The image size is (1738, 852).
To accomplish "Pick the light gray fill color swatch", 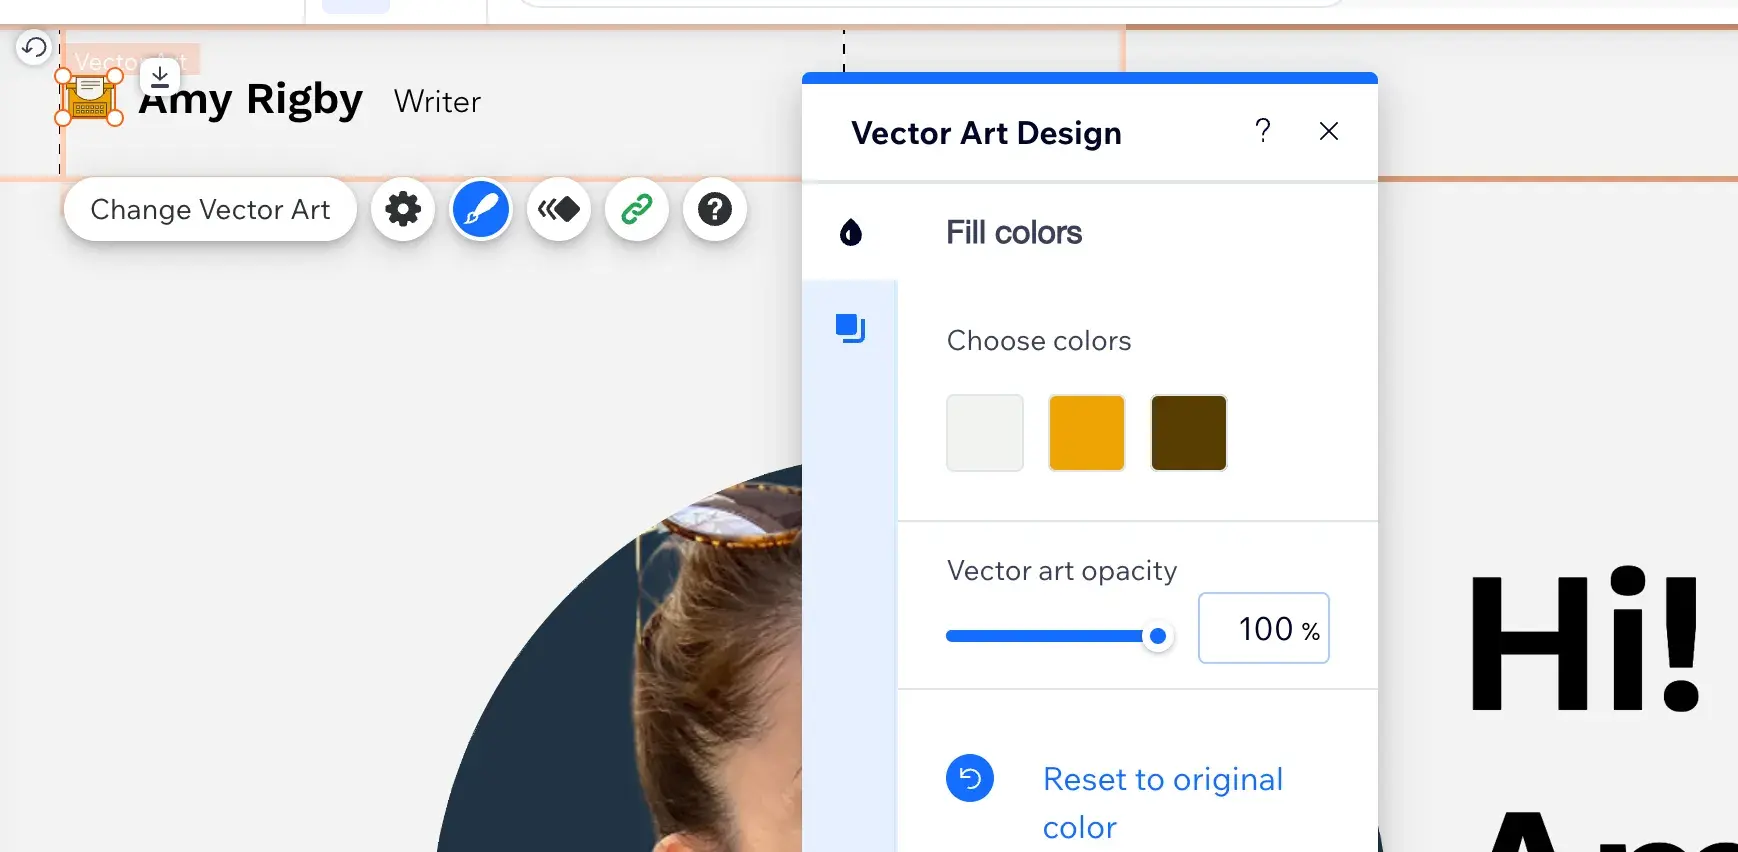I will (x=985, y=433).
